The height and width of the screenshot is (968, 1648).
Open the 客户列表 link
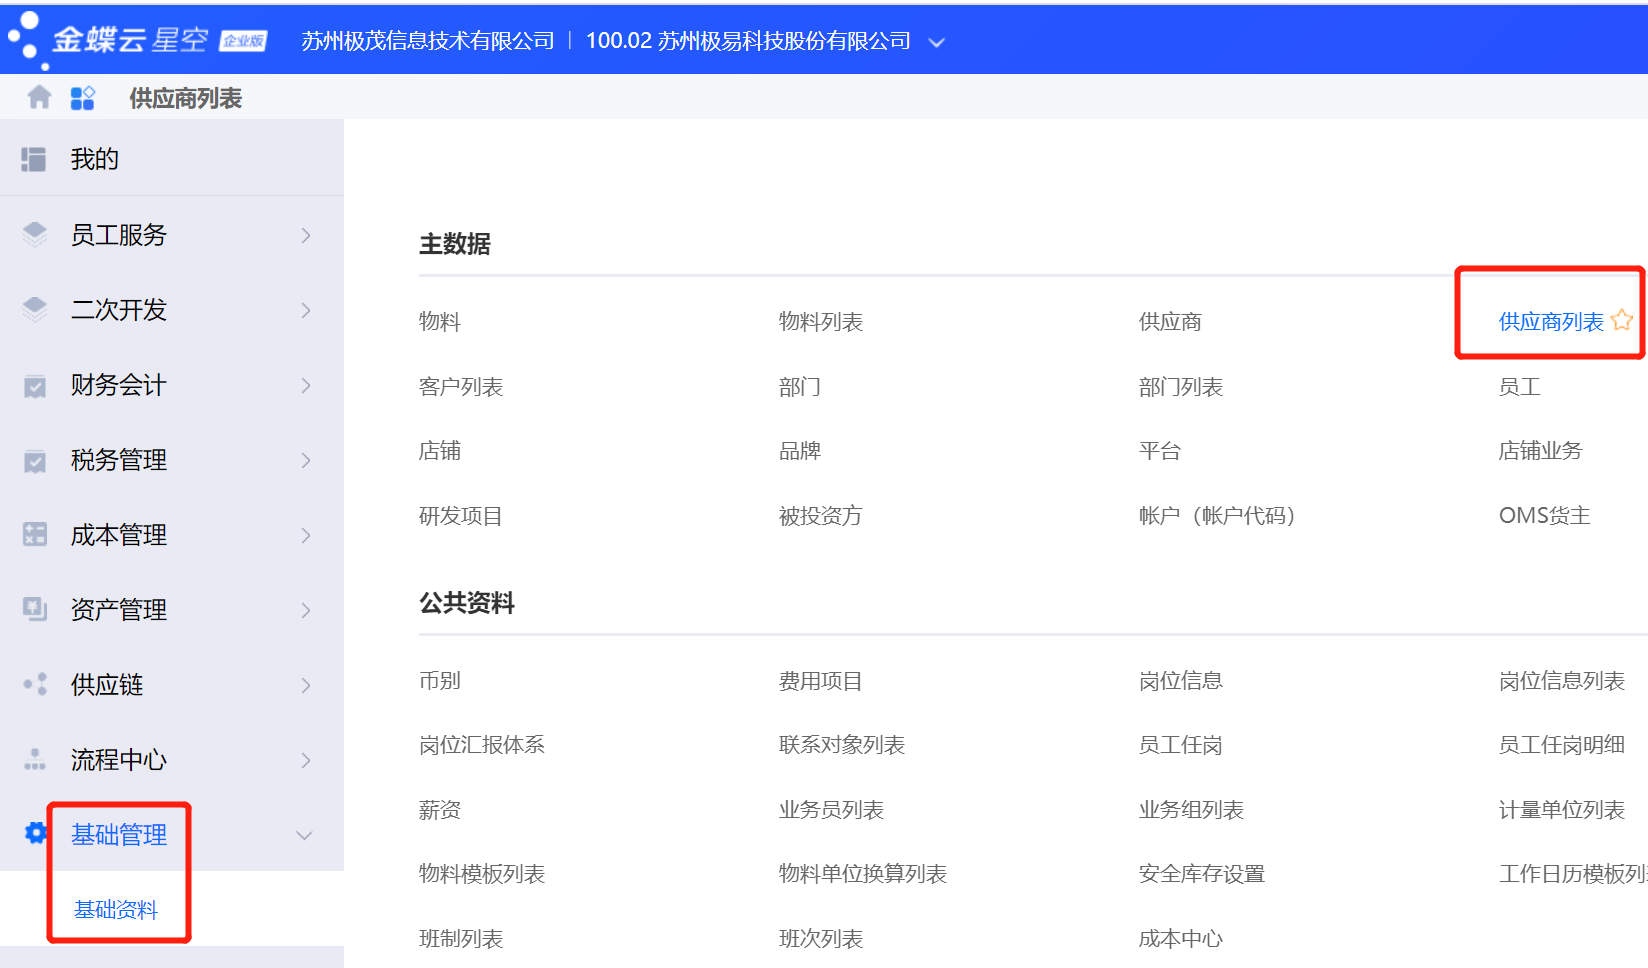tap(461, 387)
